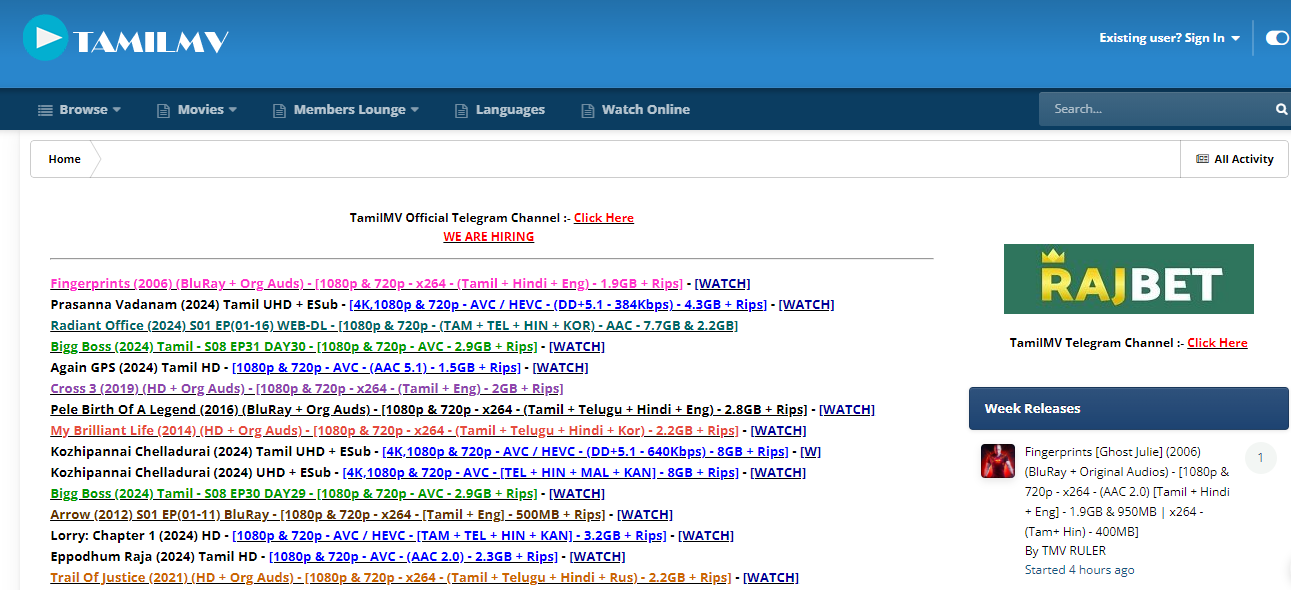Open Prasanna Vadanam 4K download link

pyautogui.click(x=558, y=305)
